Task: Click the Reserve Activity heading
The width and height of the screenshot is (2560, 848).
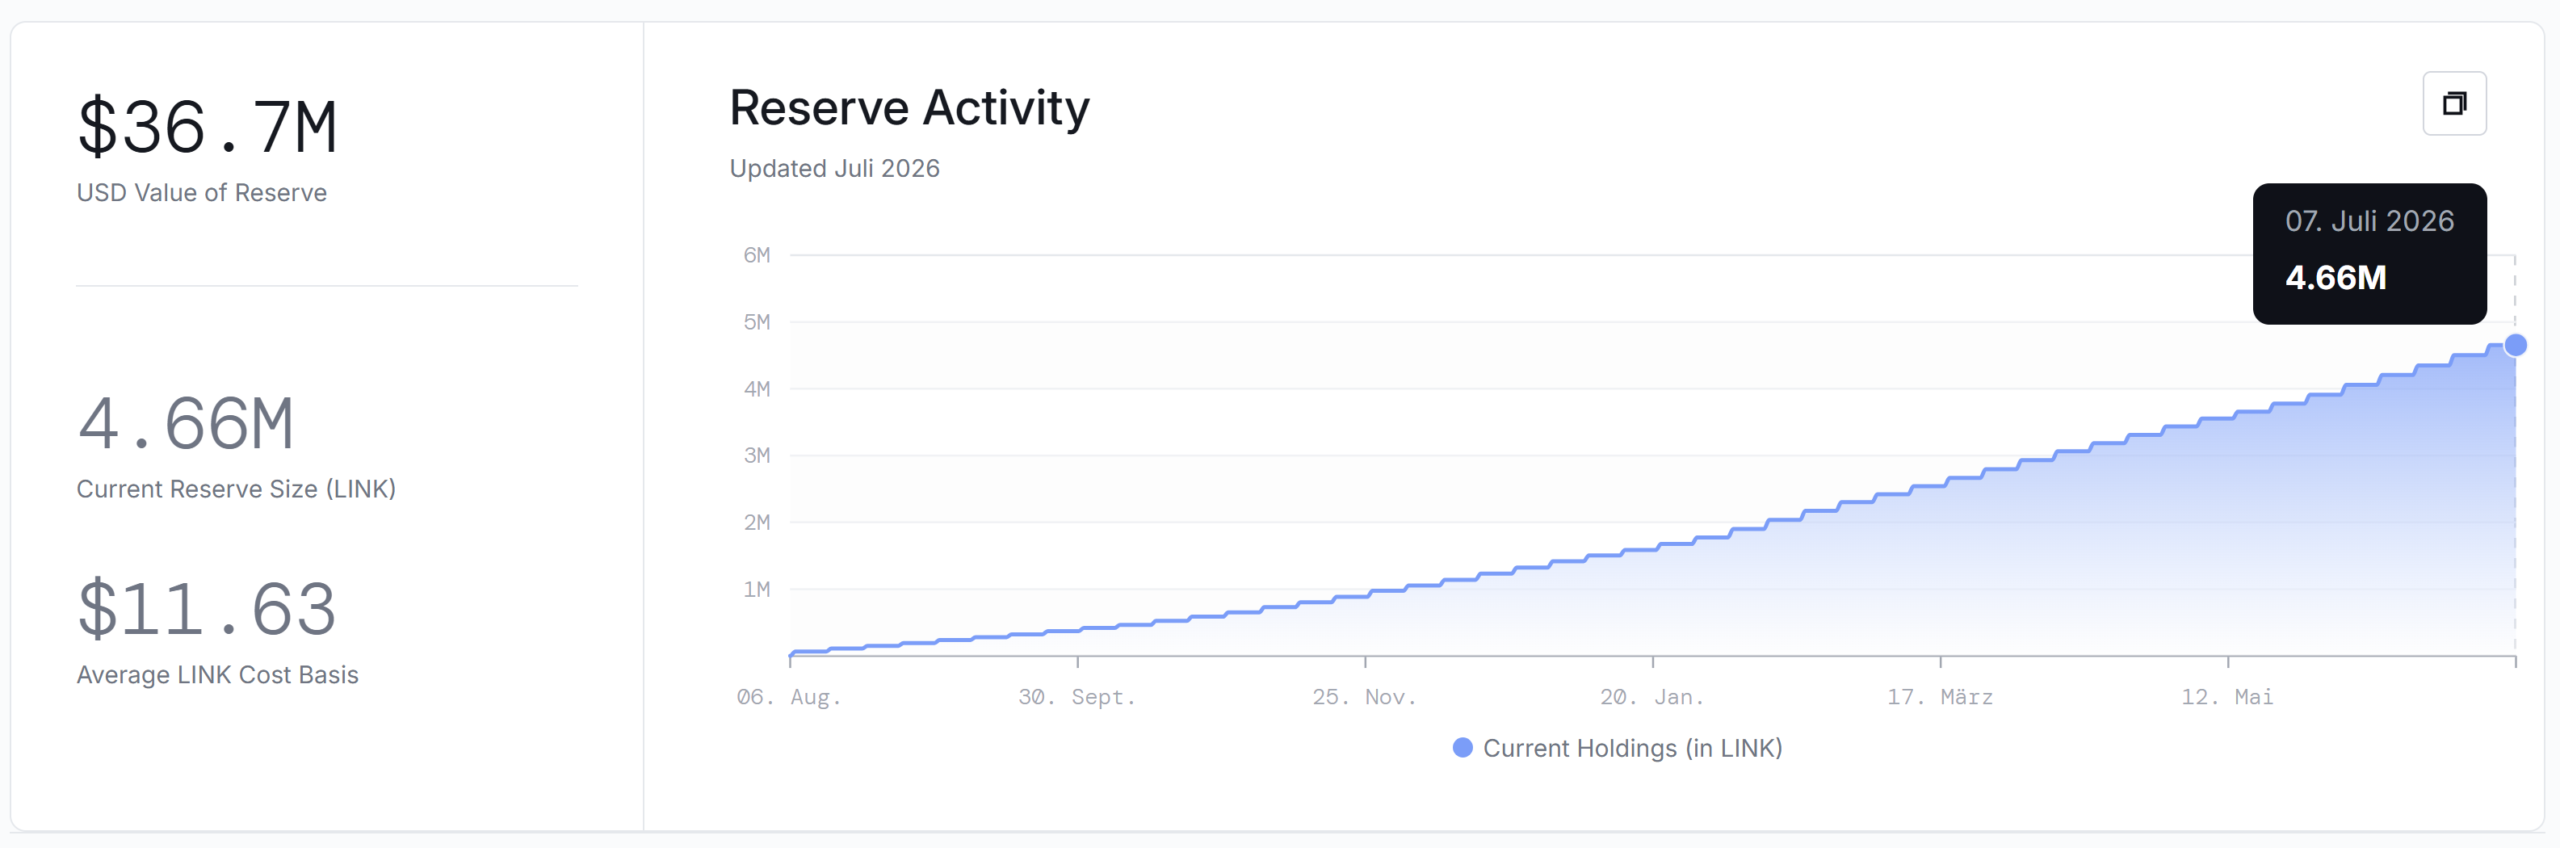Action: tap(909, 108)
